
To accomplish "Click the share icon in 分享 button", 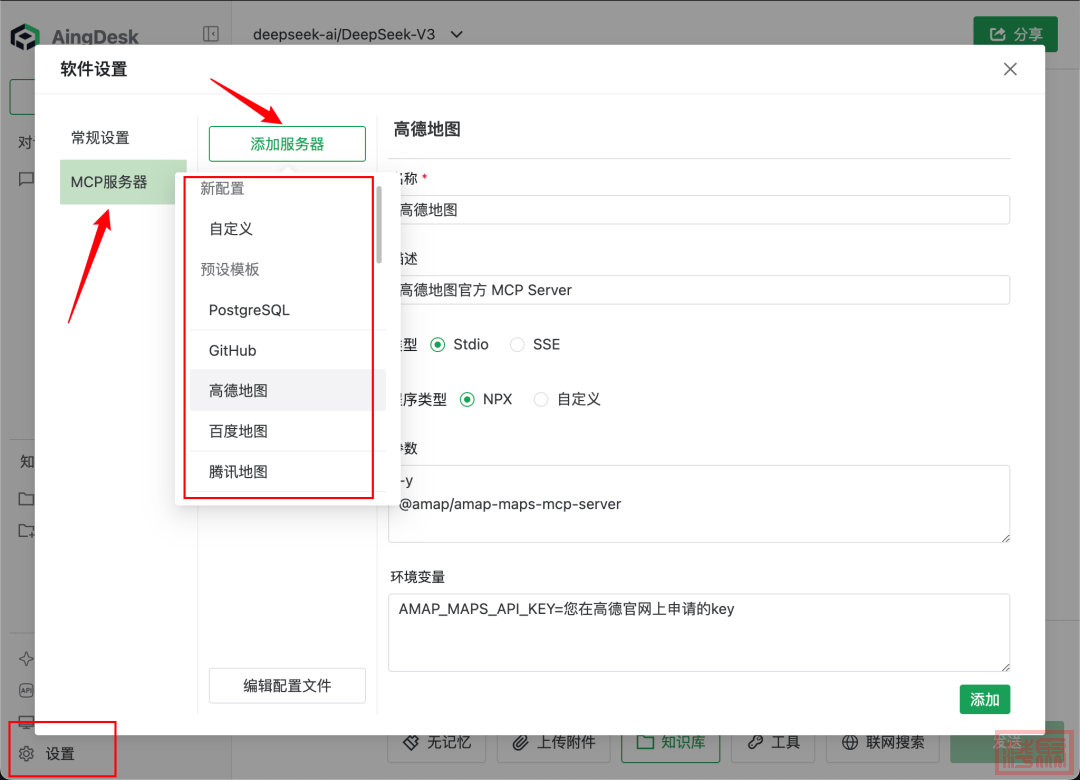I will (997, 34).
